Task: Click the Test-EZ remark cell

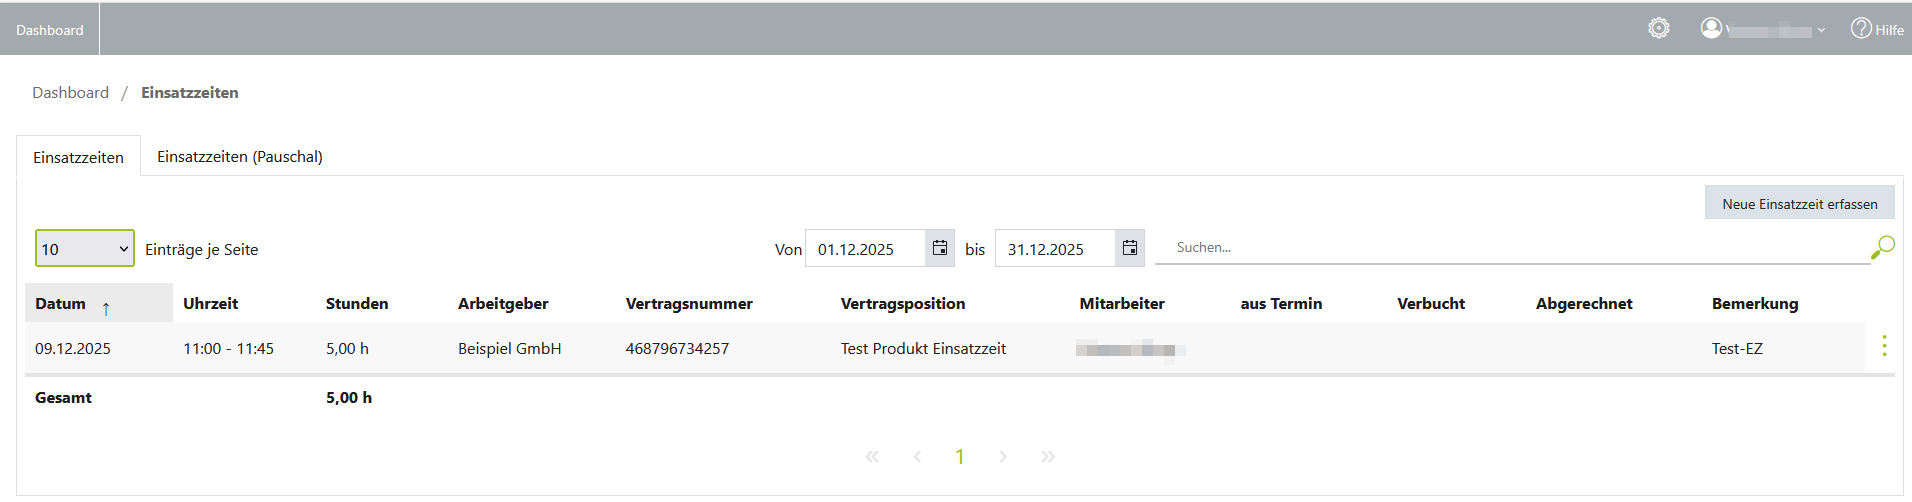Action: 1737,348
